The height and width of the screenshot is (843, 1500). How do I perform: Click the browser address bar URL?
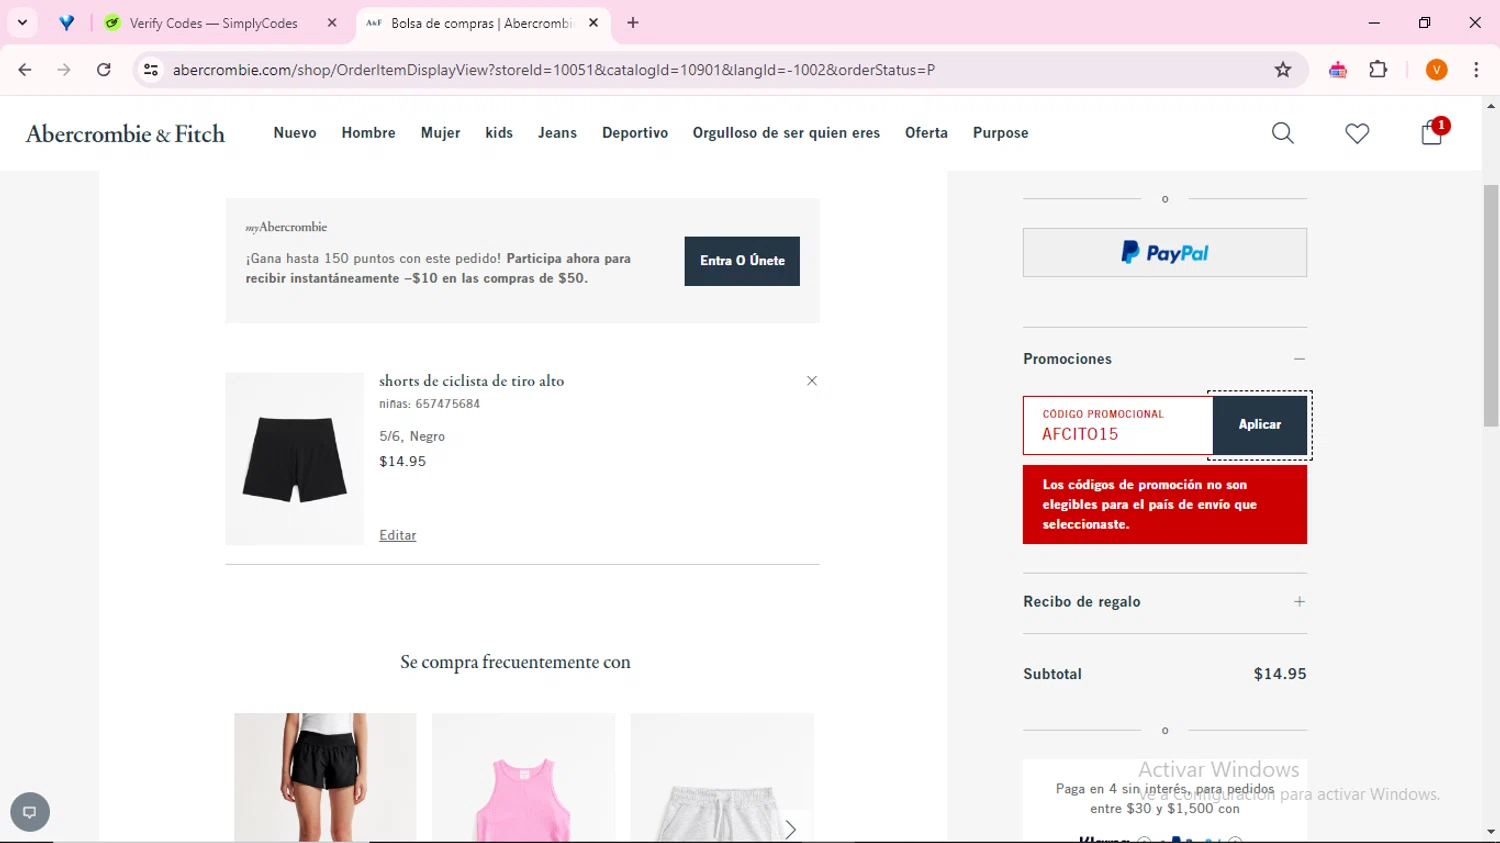click(x=554, y=70)
